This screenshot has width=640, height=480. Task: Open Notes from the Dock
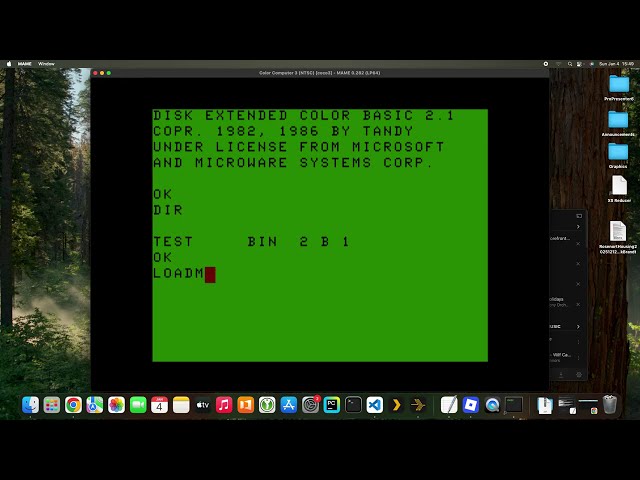click(181, 405)
